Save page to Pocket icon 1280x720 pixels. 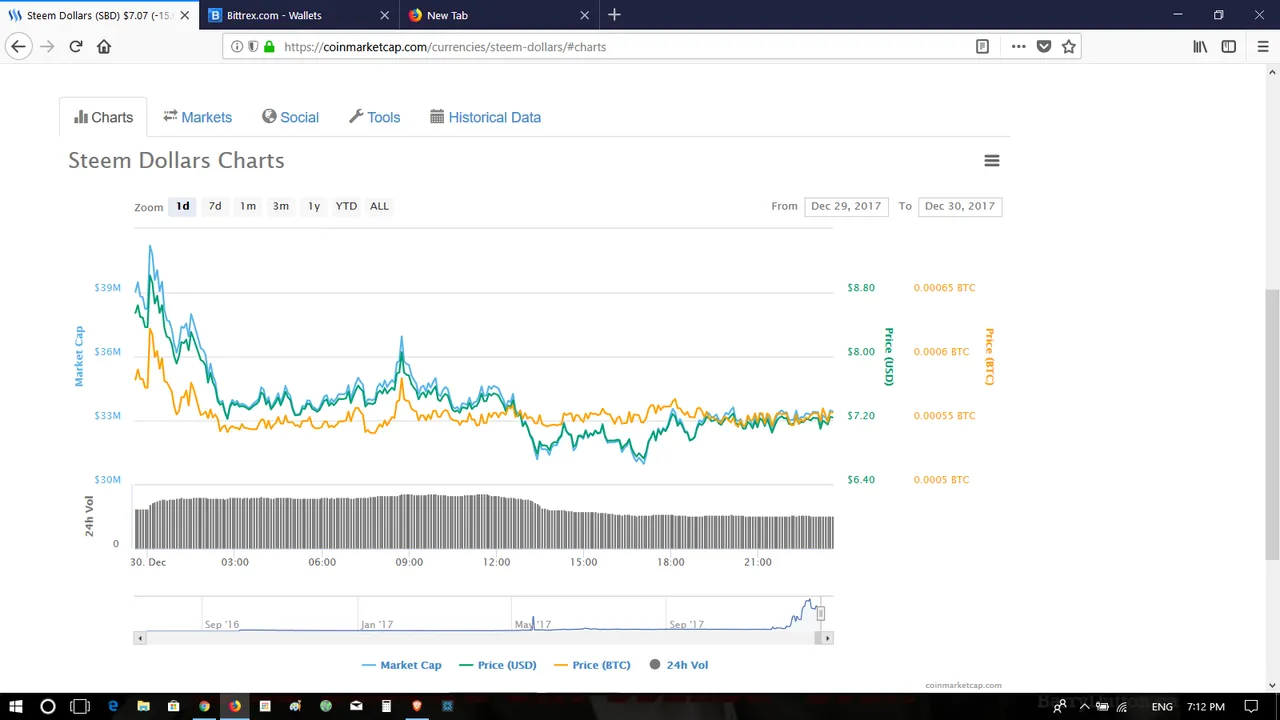[1043, 46]
